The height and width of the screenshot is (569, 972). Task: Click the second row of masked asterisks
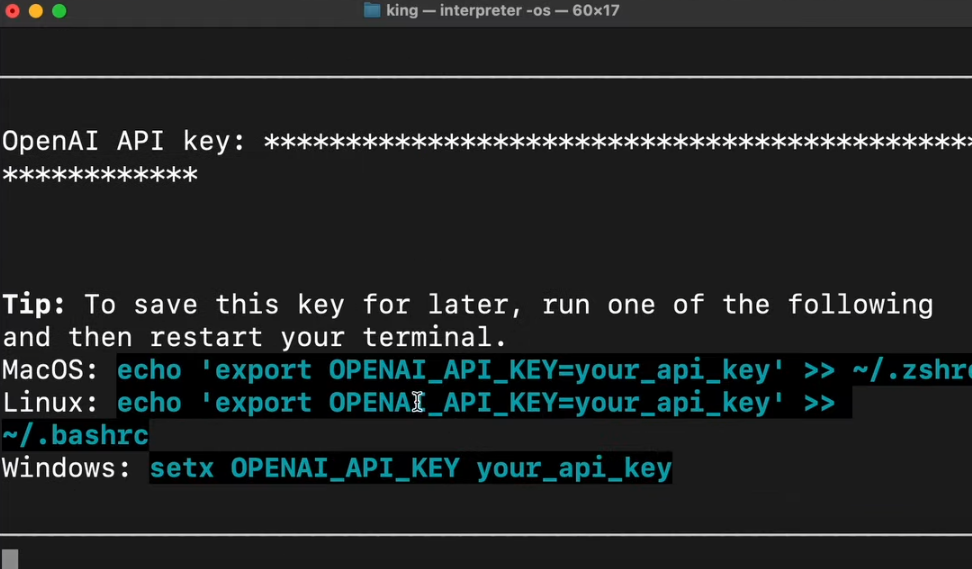point(100,175)
